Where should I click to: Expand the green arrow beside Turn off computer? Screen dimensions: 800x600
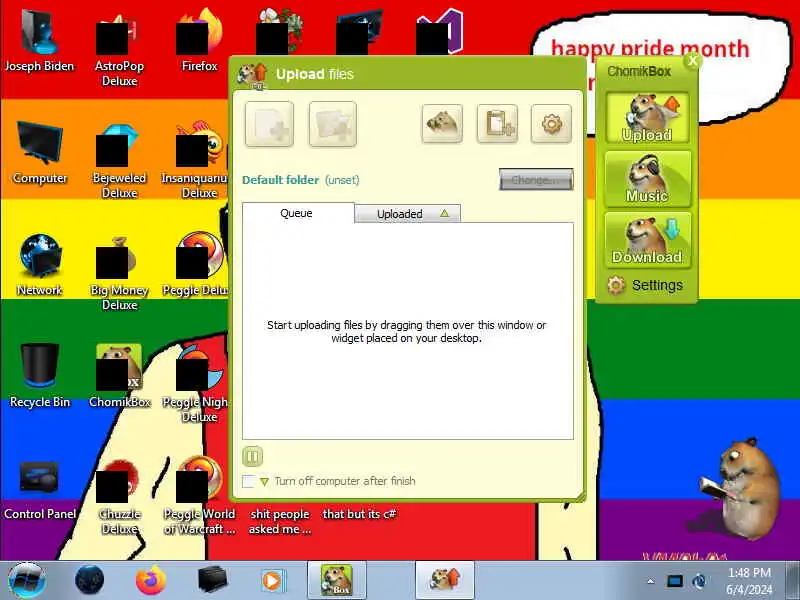[264, 481]
